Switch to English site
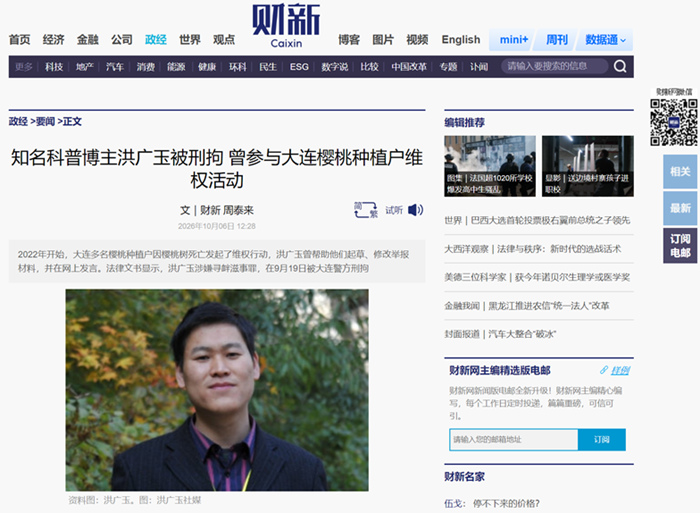The image size is (700, 513). 461,40
